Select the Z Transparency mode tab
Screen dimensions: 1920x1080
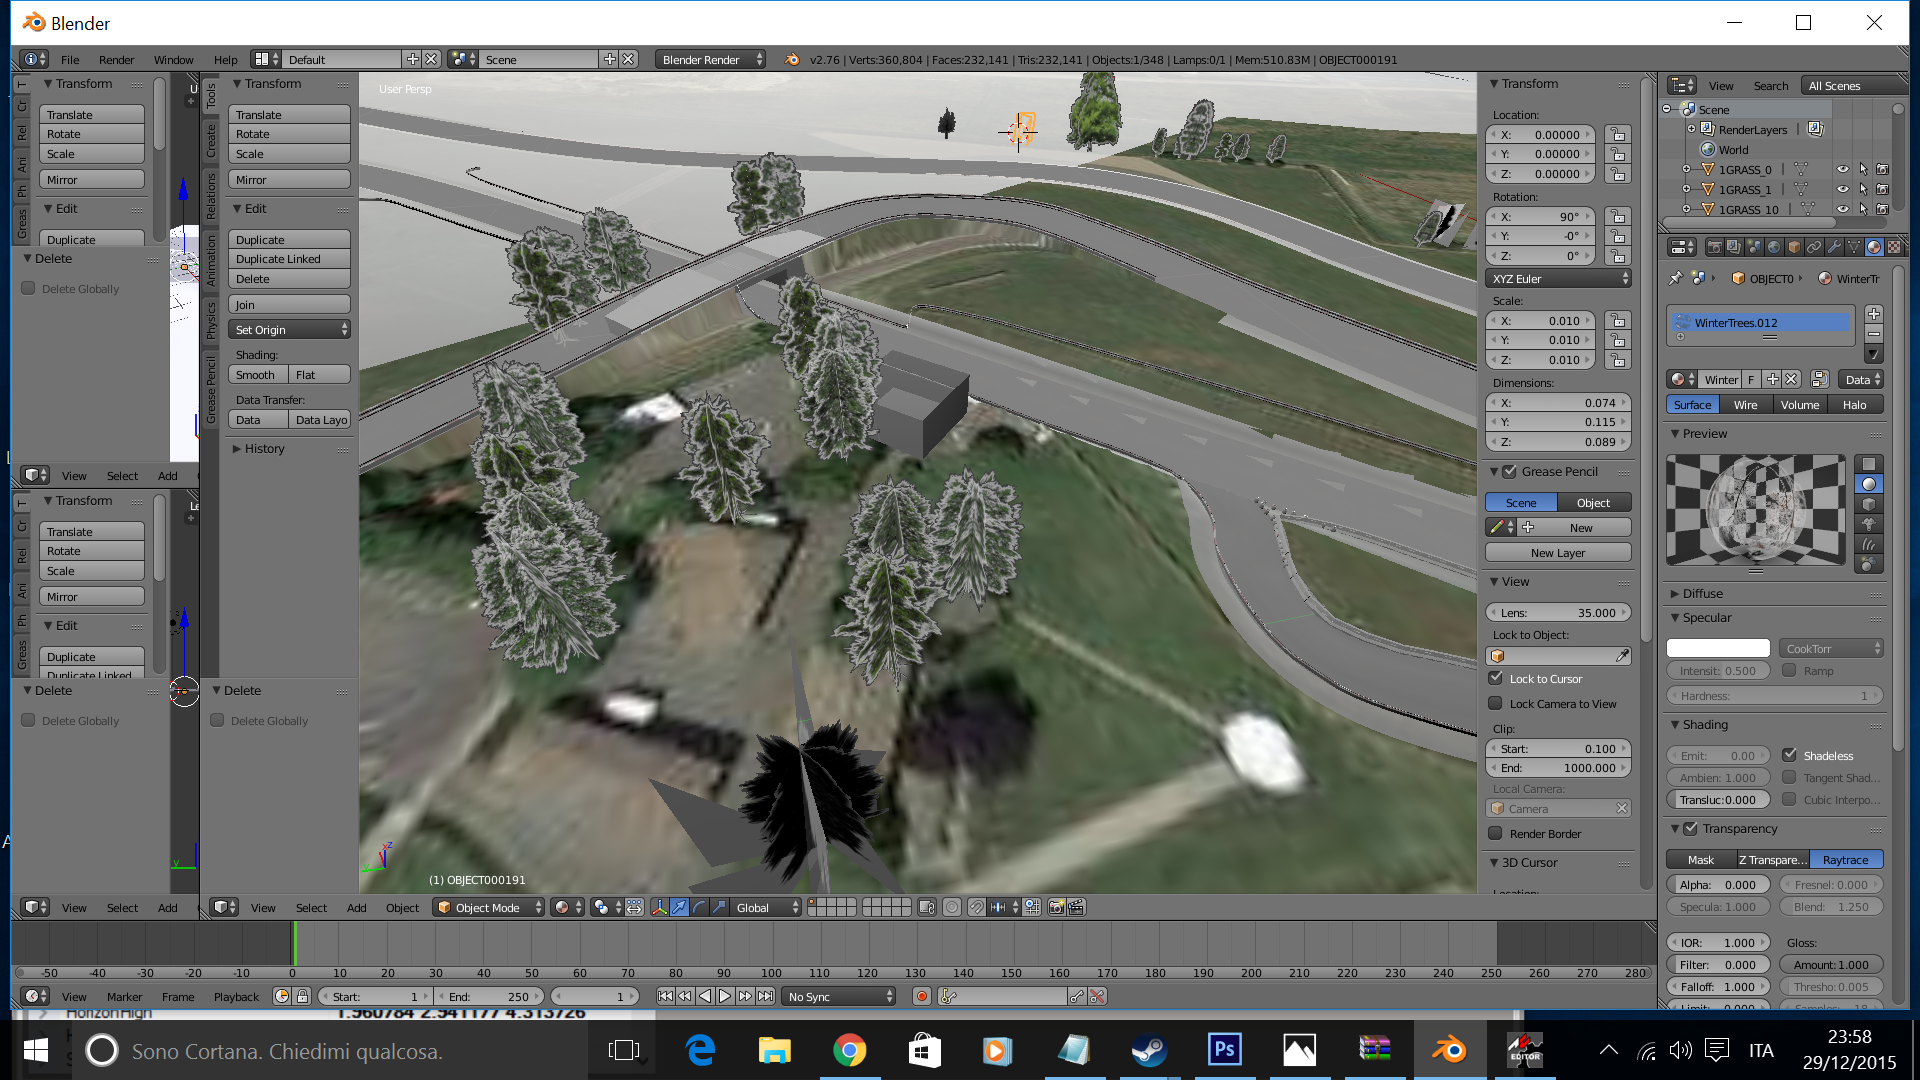click(1773, 860)
